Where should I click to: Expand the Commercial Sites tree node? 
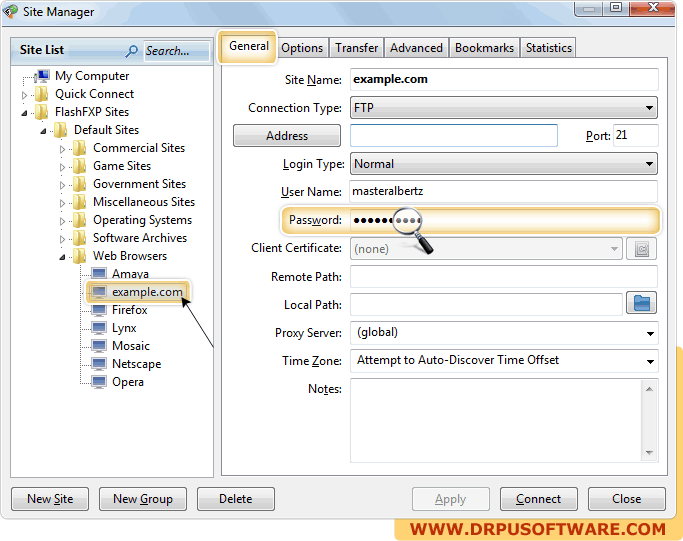(62, 149)
